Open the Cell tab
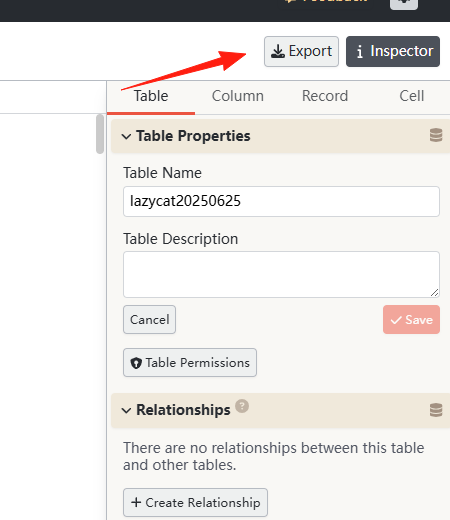The height and width of the screenshot is (520, 450). [x=412, y=96]
